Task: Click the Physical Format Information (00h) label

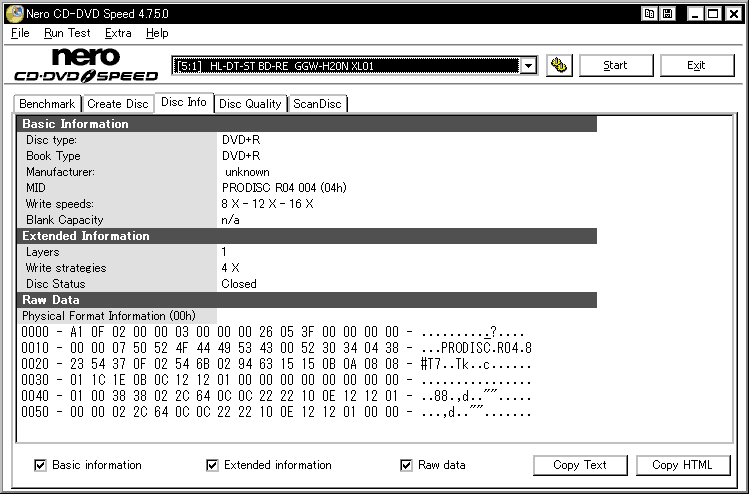Action: 109,316
